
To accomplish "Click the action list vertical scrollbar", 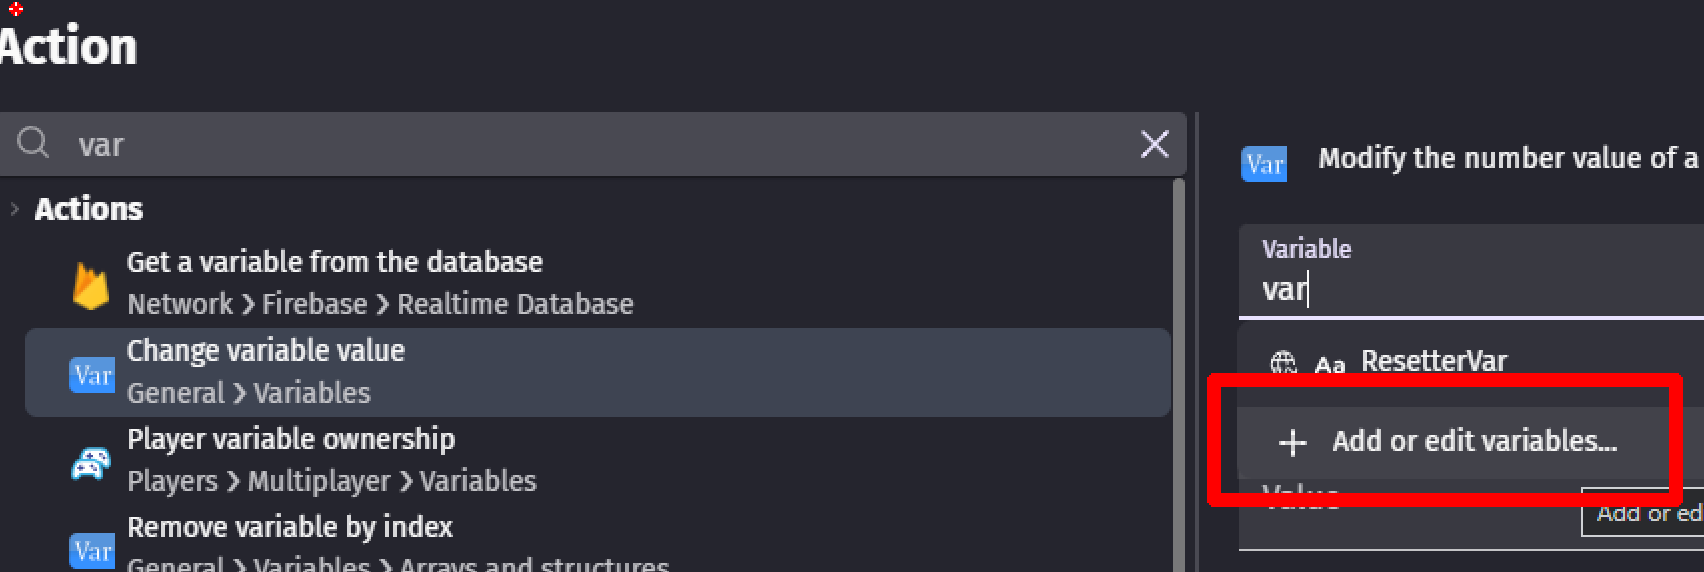I will click(1178, 375).
